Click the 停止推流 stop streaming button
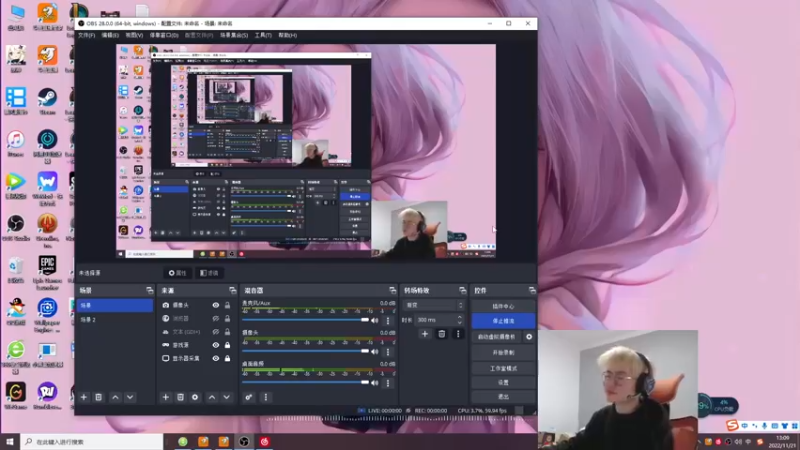Image resolution: width=800 pixels, height=450 pixels. (x=503, y=321)
